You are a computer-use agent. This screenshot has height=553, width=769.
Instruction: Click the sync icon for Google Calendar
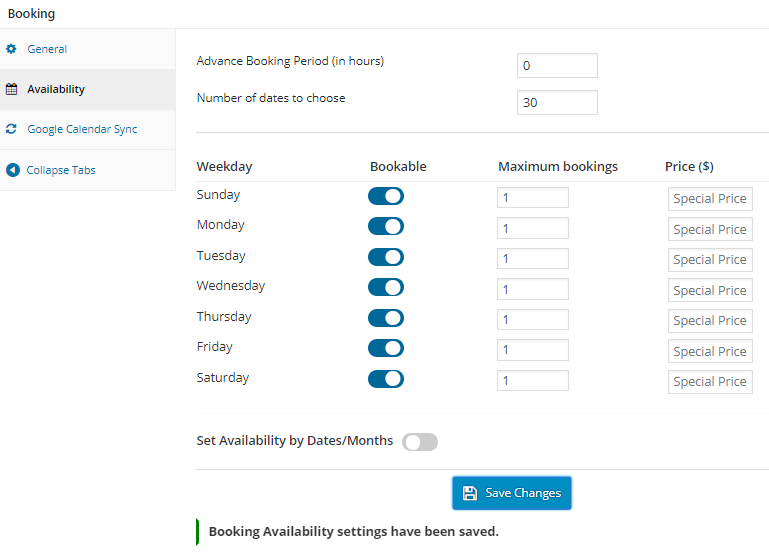click(12, 129)
